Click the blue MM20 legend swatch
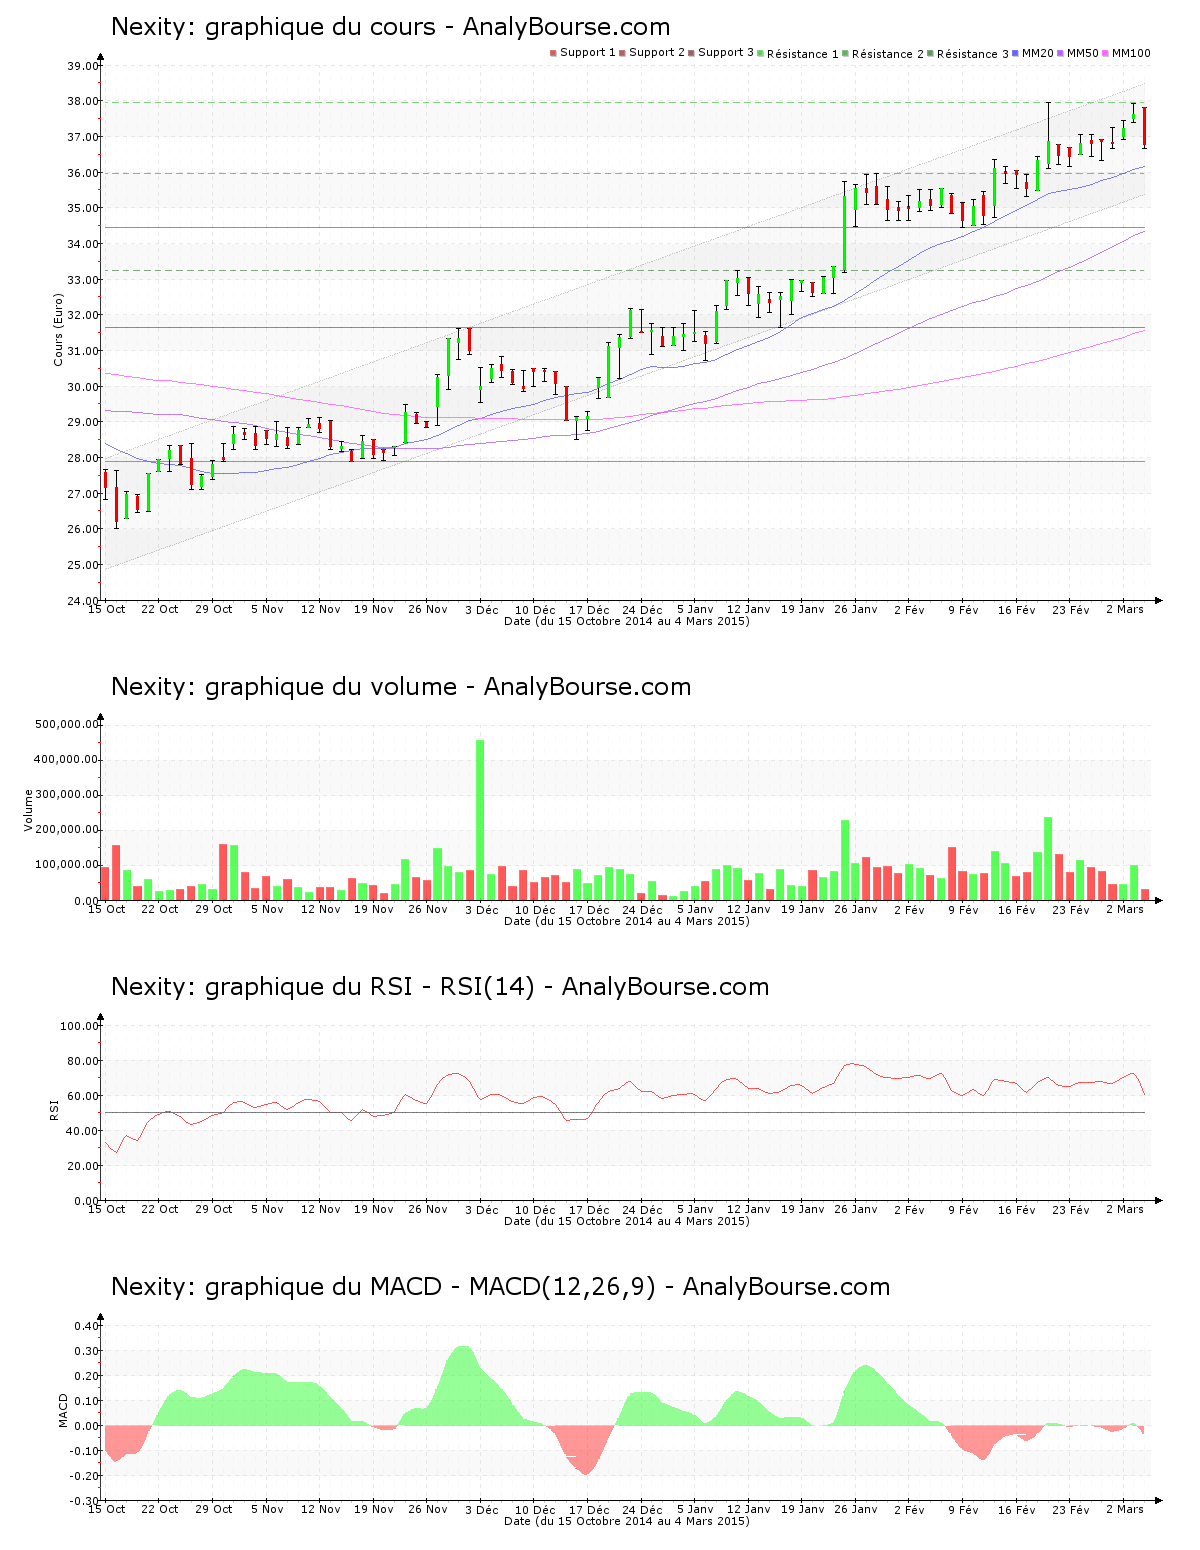1200x1550 pixels. tap(1016, 53)
